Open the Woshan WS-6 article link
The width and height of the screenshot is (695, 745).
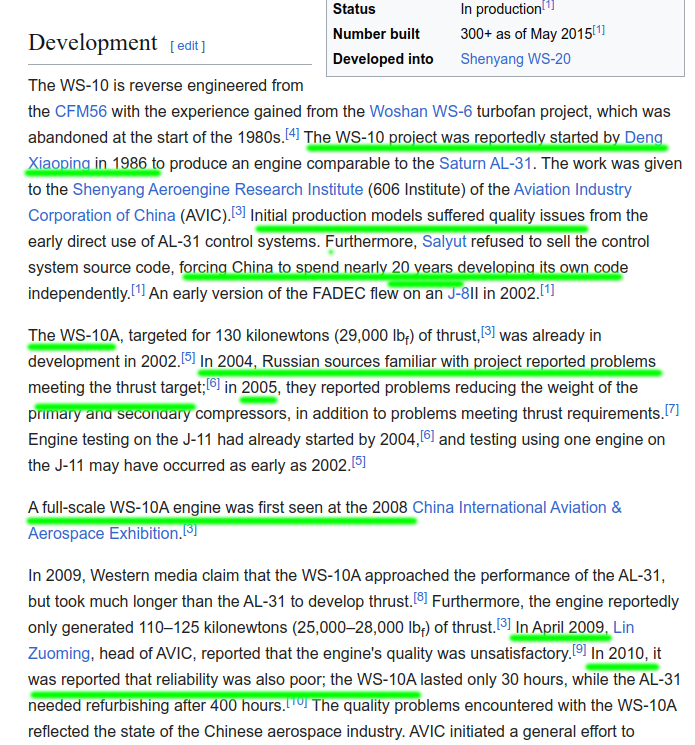click(421, 111)
